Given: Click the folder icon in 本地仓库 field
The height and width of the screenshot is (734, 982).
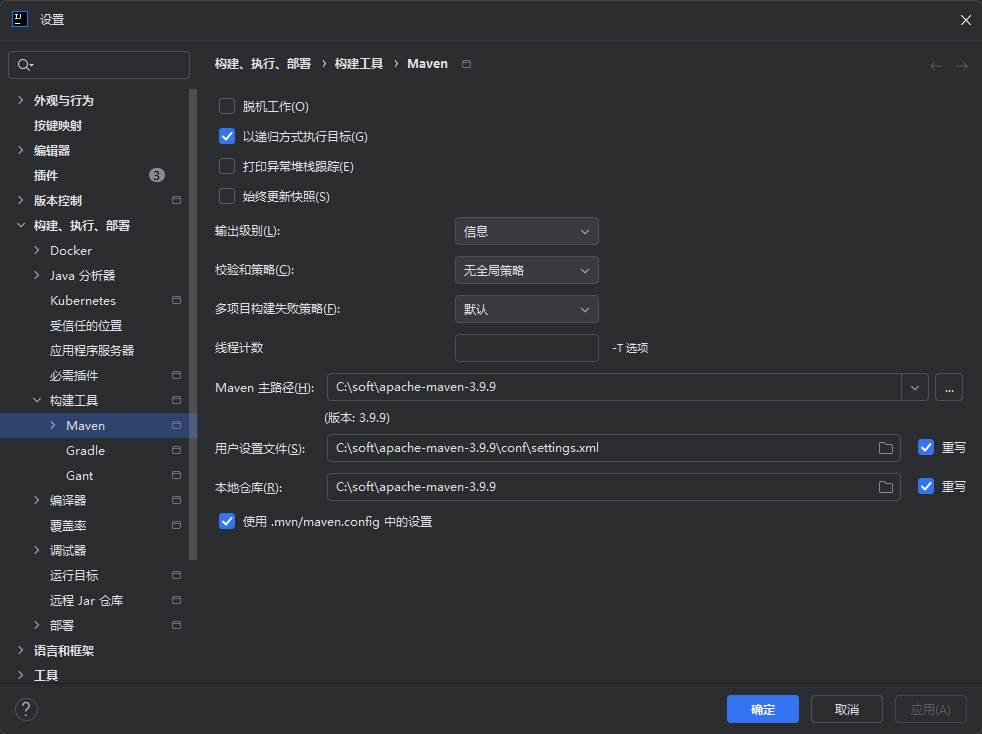Looking at the screenshot, I should pyautogui.click(x=885, y=487).
